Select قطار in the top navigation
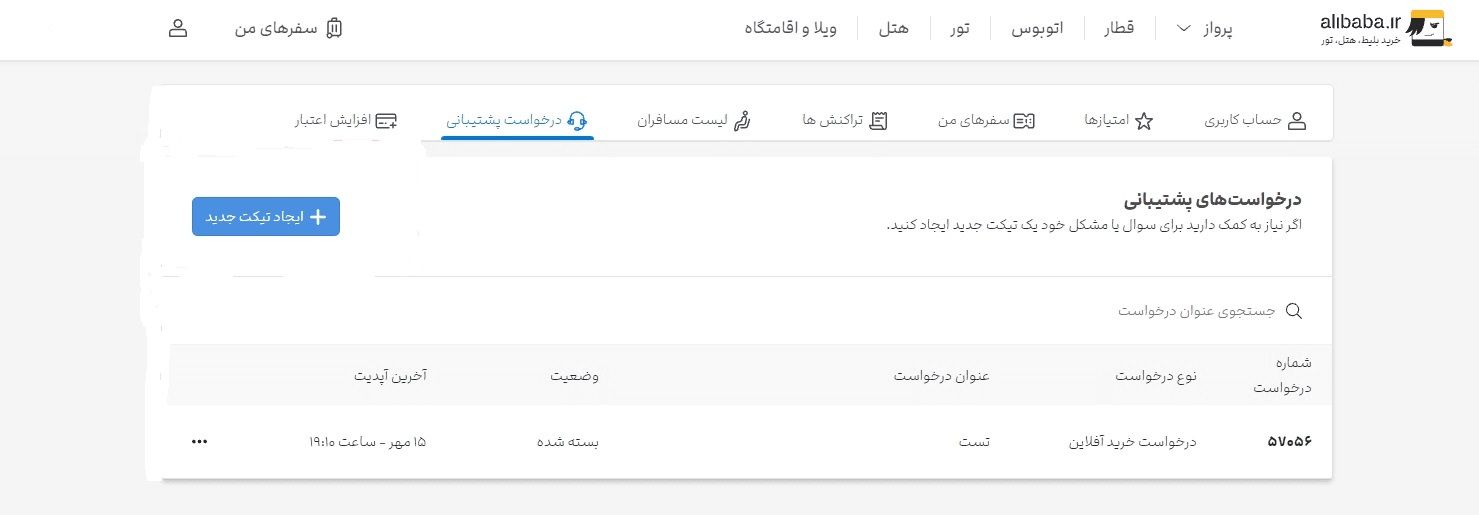Screen dimensions: 1479x515 (x=1119, y=28)
